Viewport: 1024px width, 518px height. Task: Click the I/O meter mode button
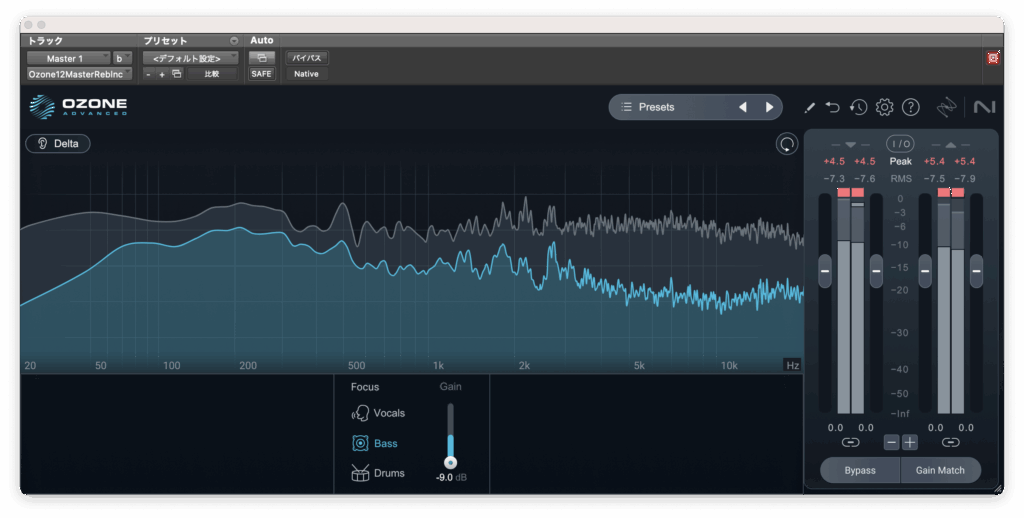[x=900, y=144]
